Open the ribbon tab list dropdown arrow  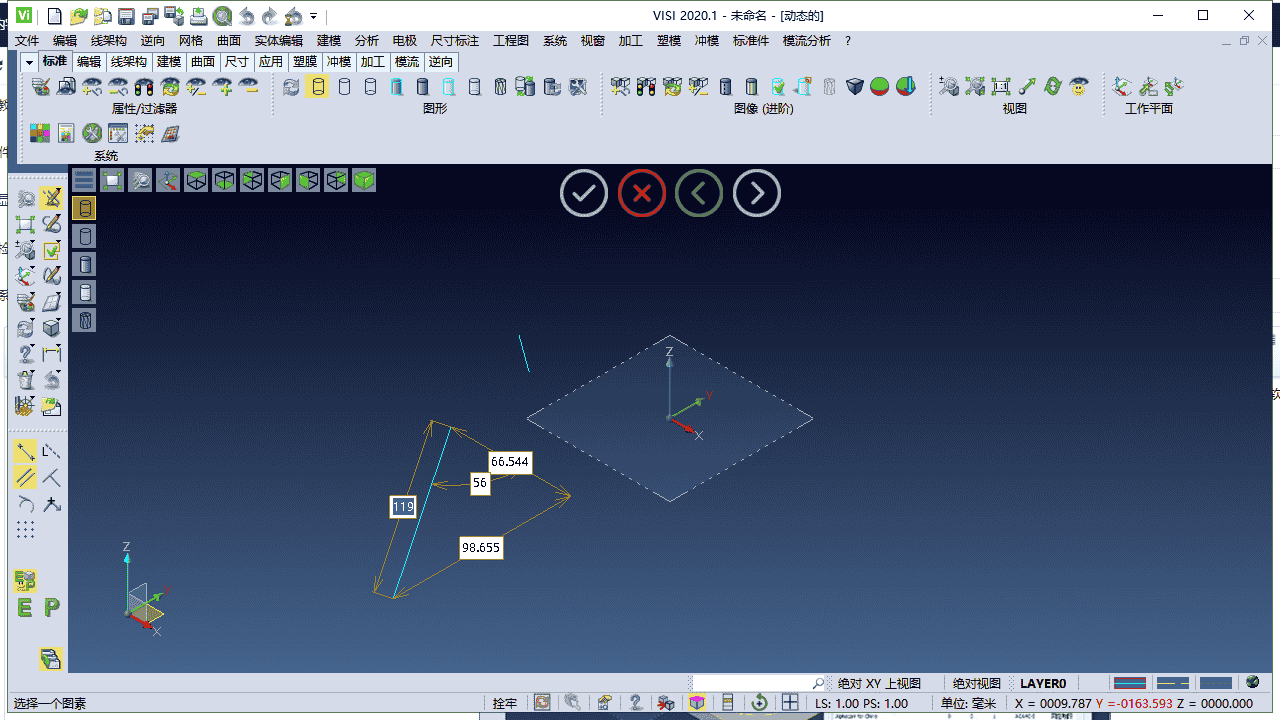[28, 62]
